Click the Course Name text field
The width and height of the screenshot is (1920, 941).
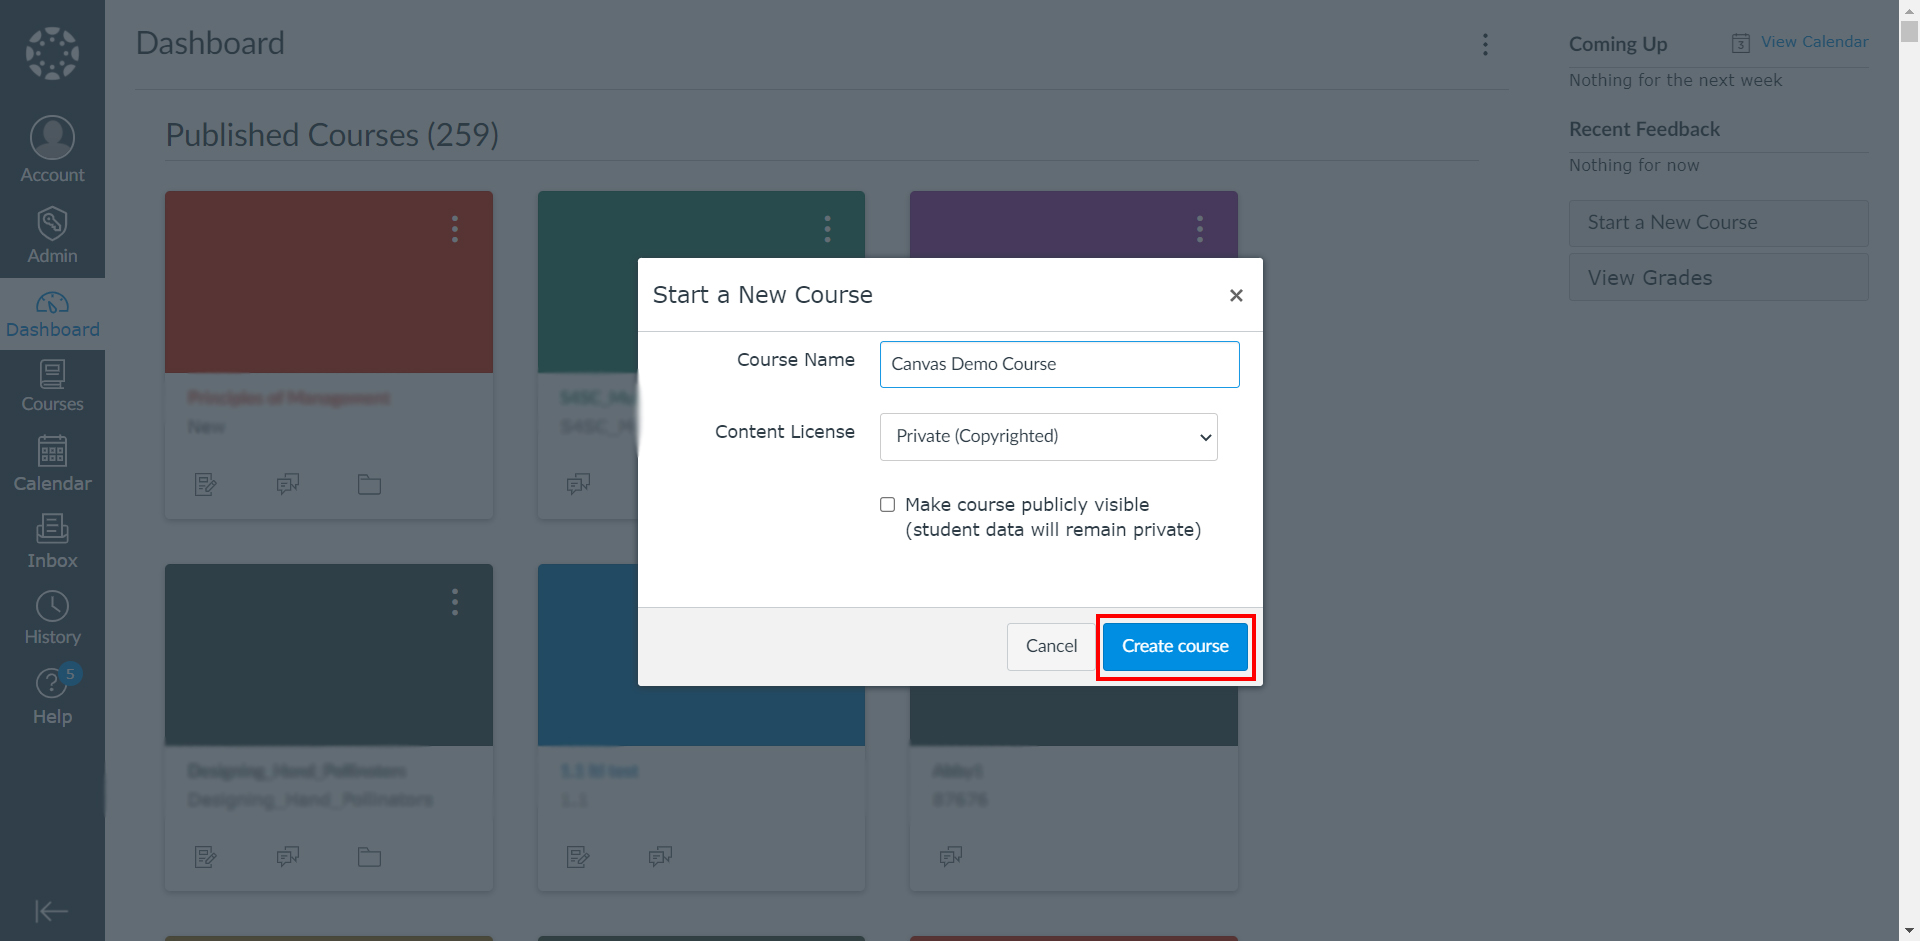point(1059,364)
